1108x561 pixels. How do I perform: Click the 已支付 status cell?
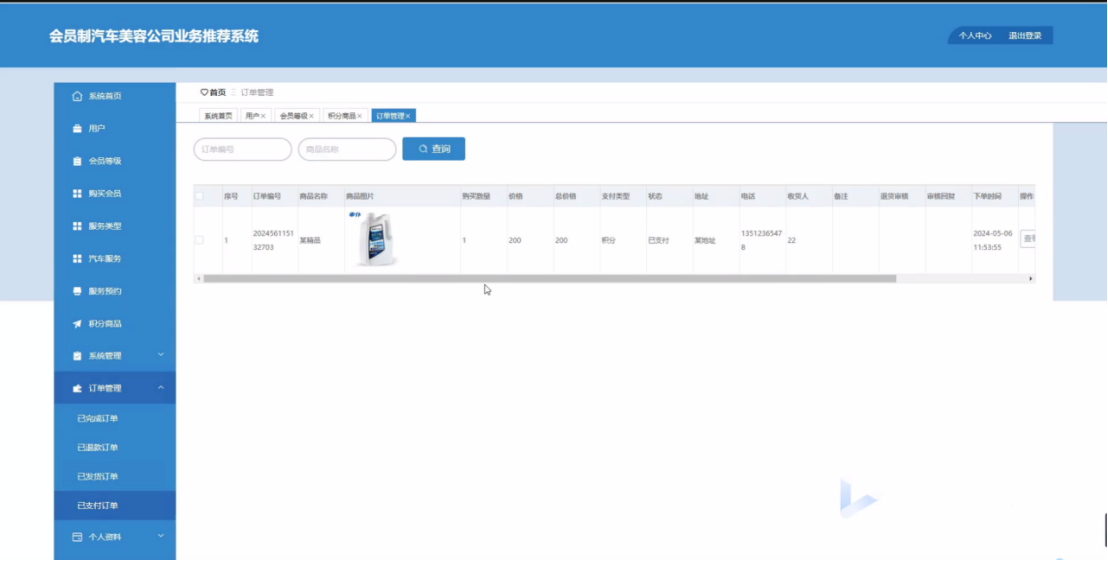tap(659, 240)
